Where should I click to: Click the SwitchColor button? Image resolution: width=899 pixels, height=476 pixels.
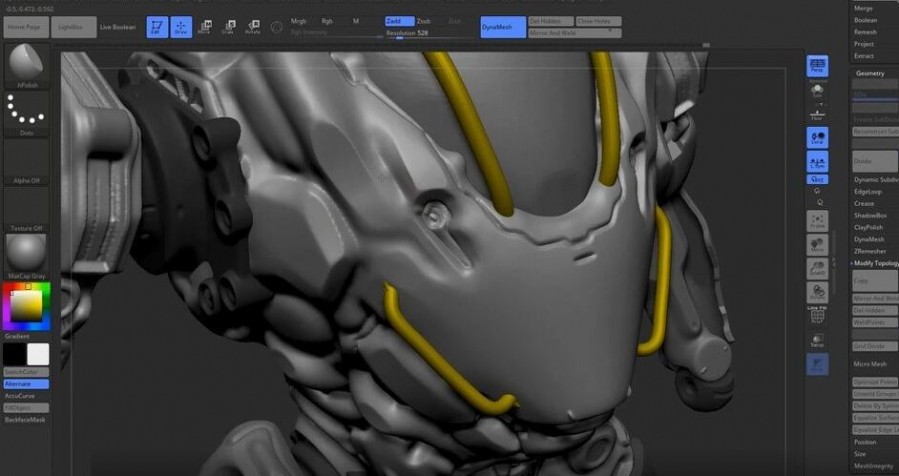(26, 372)
